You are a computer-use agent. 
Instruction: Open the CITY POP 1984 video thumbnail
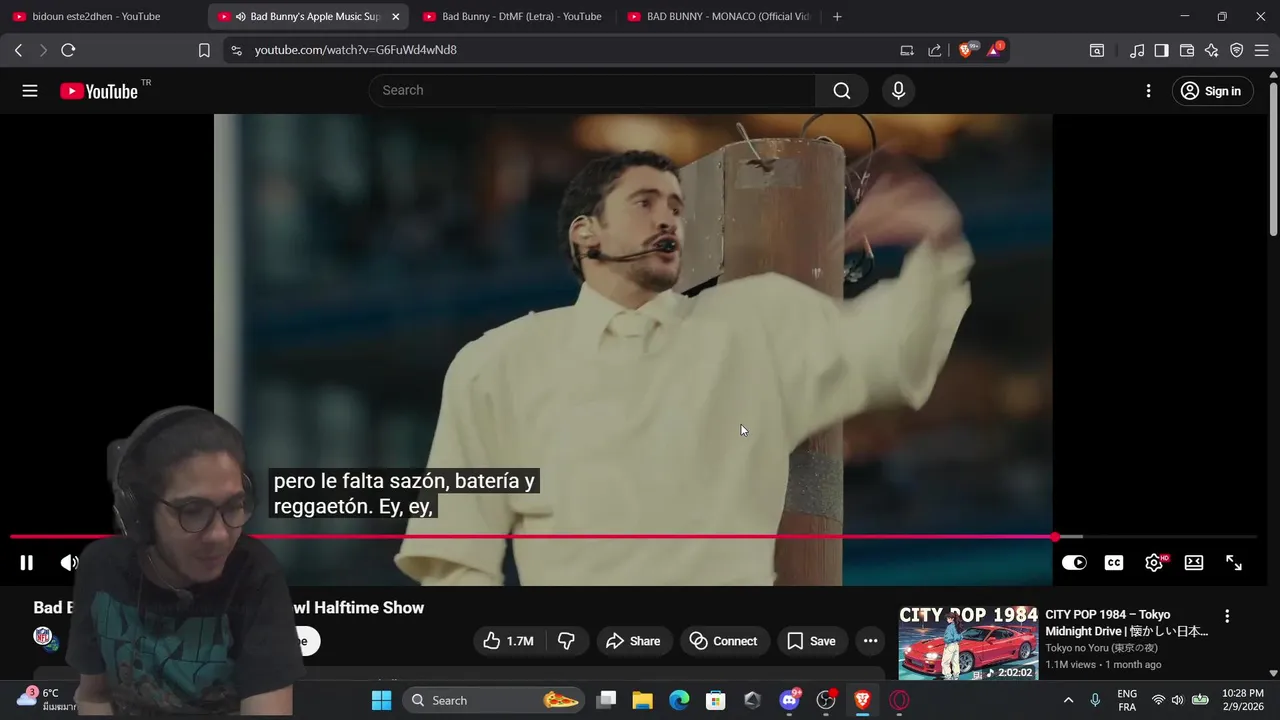pyautogui.click(x=968, y=643)
